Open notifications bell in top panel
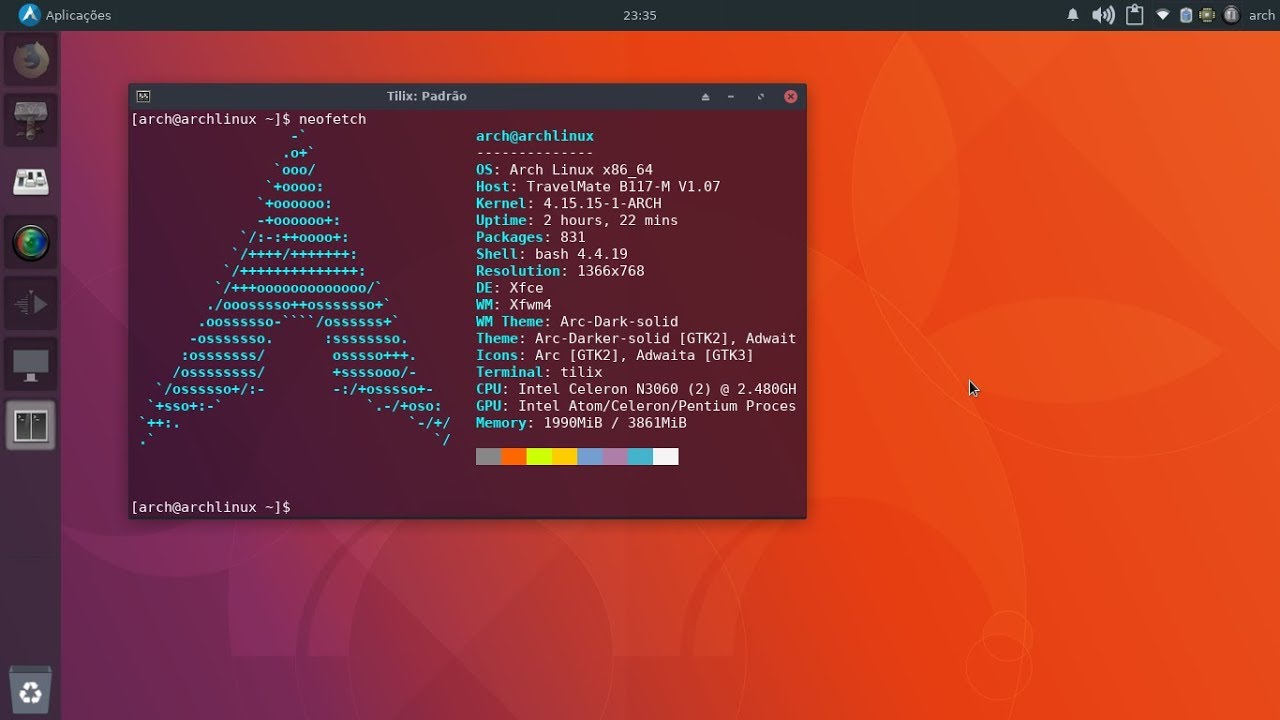This screenshot has height=720, width=1280. click(1073, 15)
